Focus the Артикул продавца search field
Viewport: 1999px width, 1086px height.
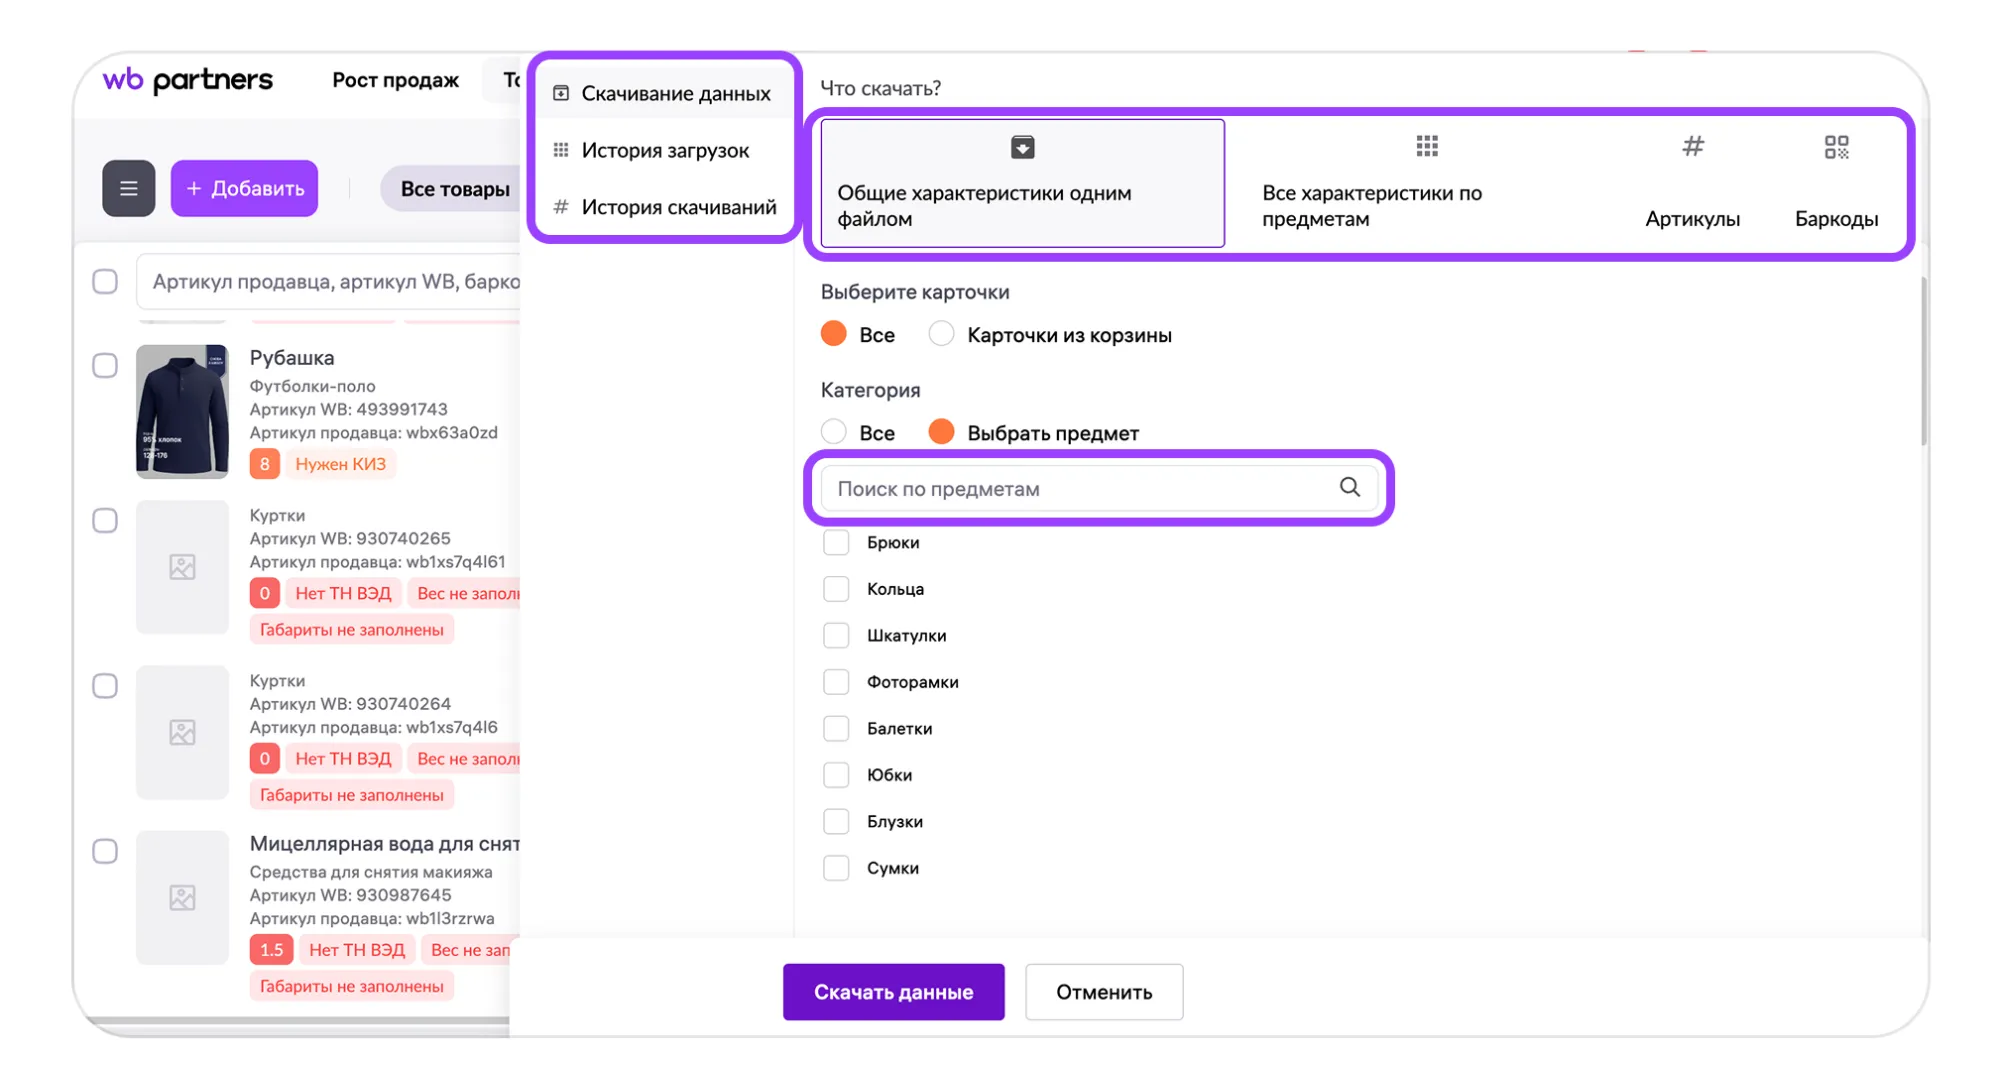[x=329, y=281]
